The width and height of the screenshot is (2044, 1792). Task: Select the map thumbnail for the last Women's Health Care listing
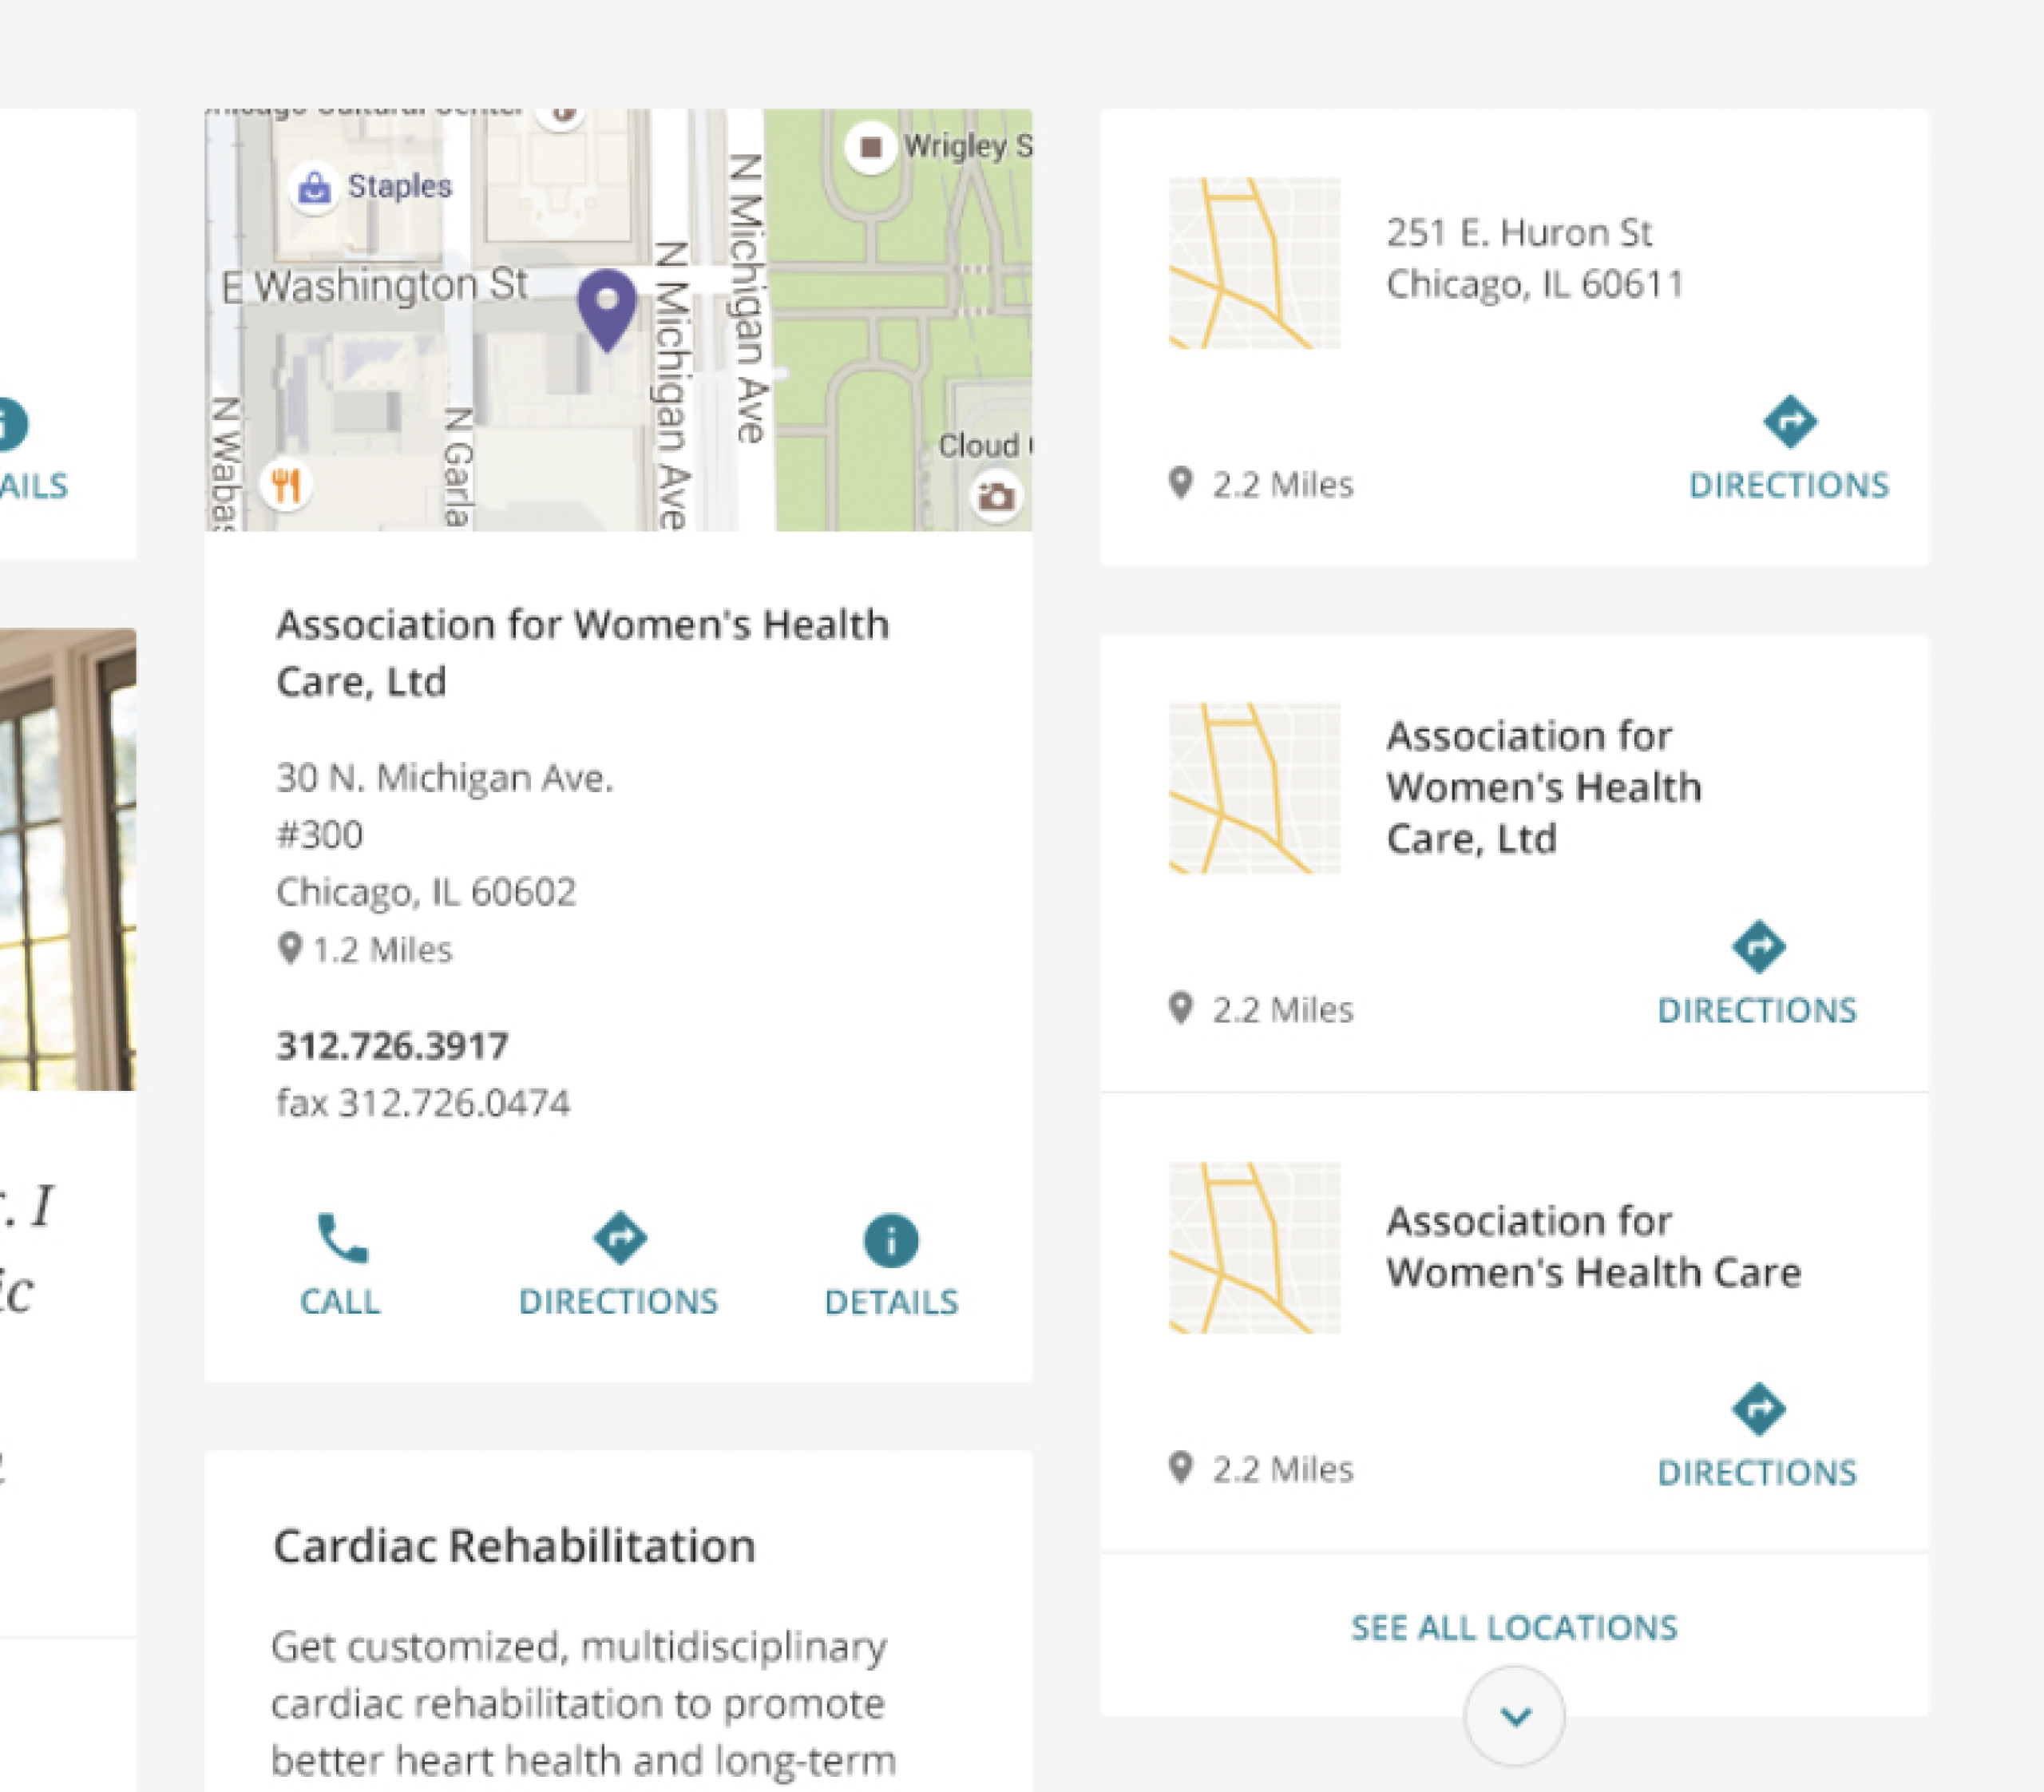point(1255,1247)
